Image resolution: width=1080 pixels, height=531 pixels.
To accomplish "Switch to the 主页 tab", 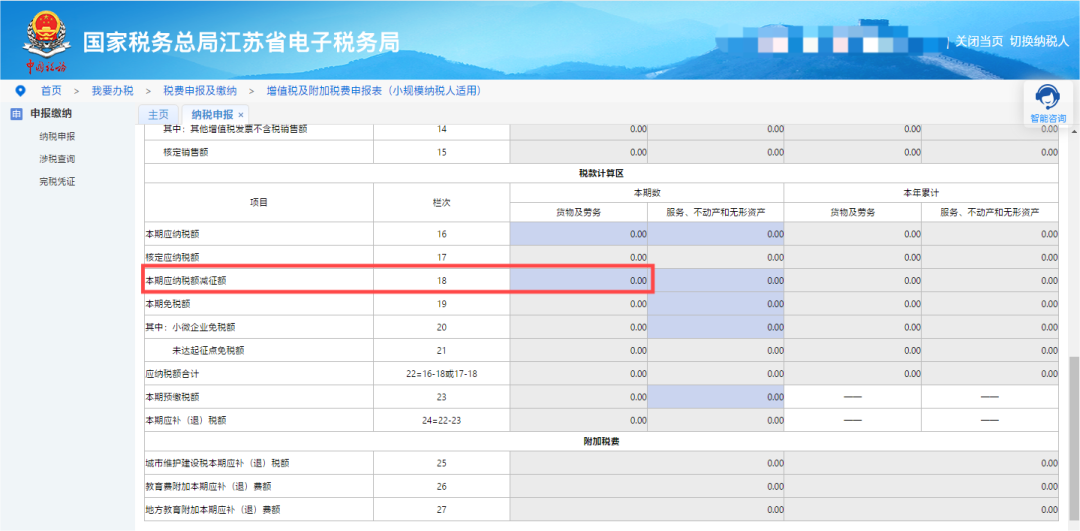I will pos(158,115).
